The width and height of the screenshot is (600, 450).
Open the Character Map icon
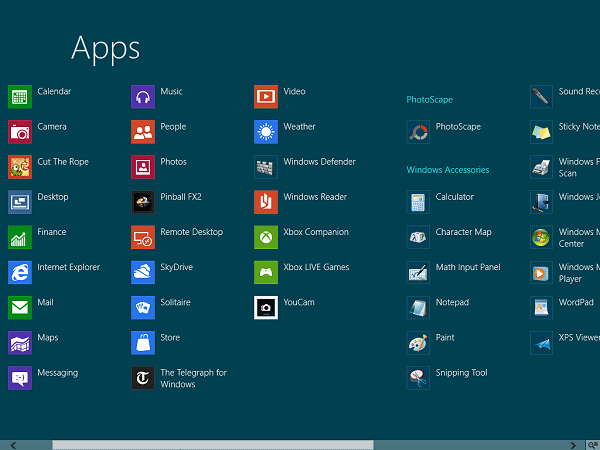pos(418,237)
